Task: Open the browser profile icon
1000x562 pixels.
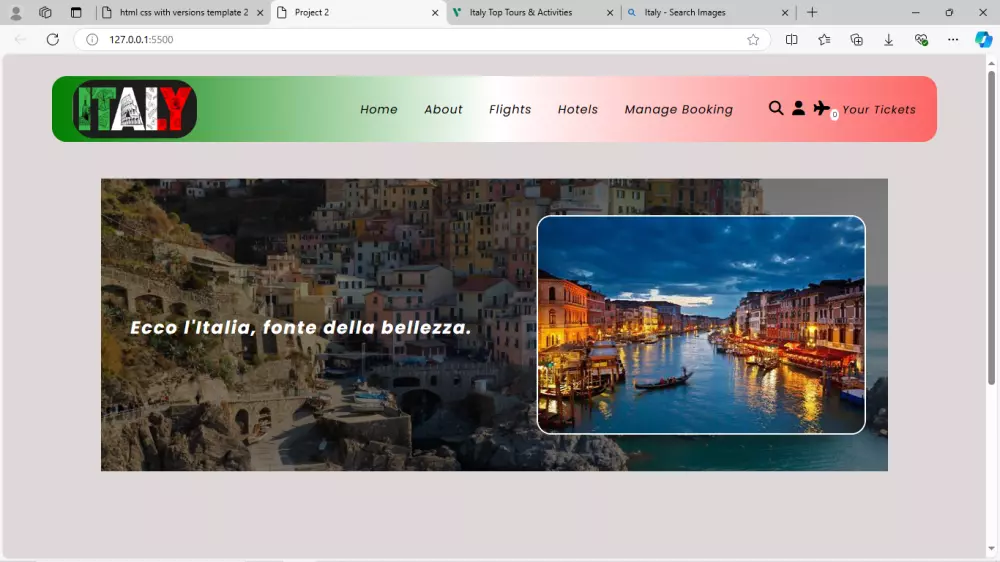Action: click(16, 12)
